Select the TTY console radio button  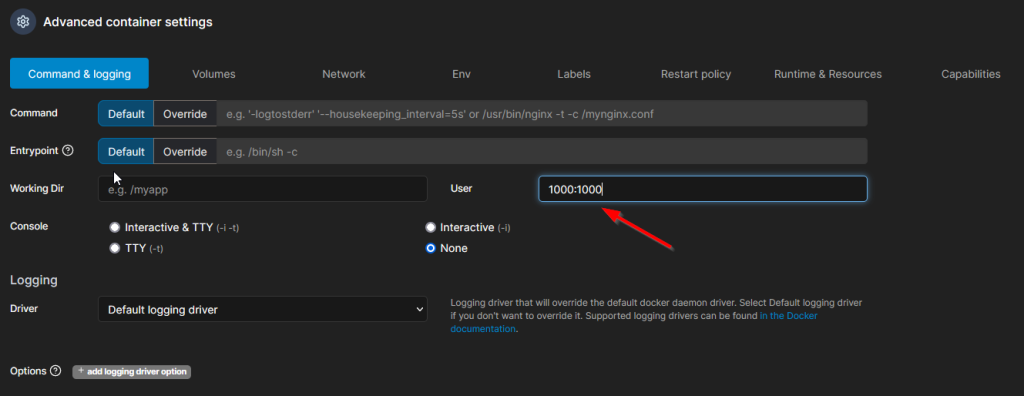point(115,248)
